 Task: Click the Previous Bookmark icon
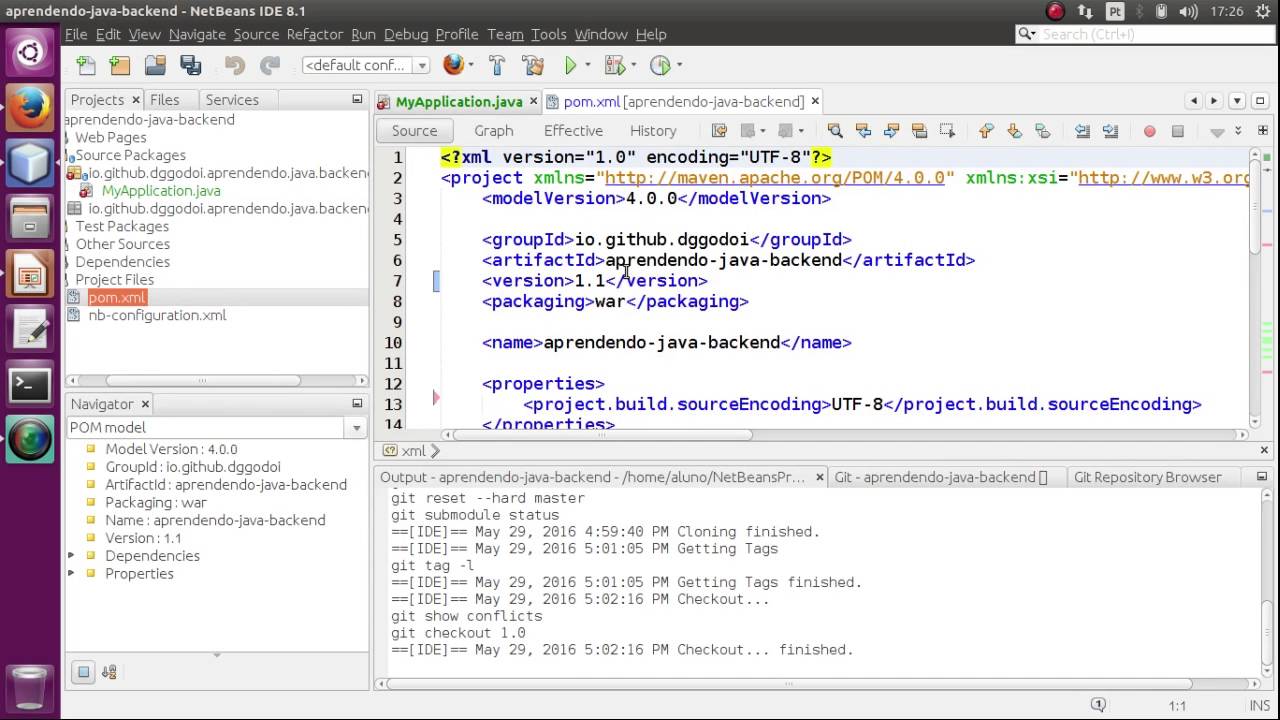(x=986, y=131)
